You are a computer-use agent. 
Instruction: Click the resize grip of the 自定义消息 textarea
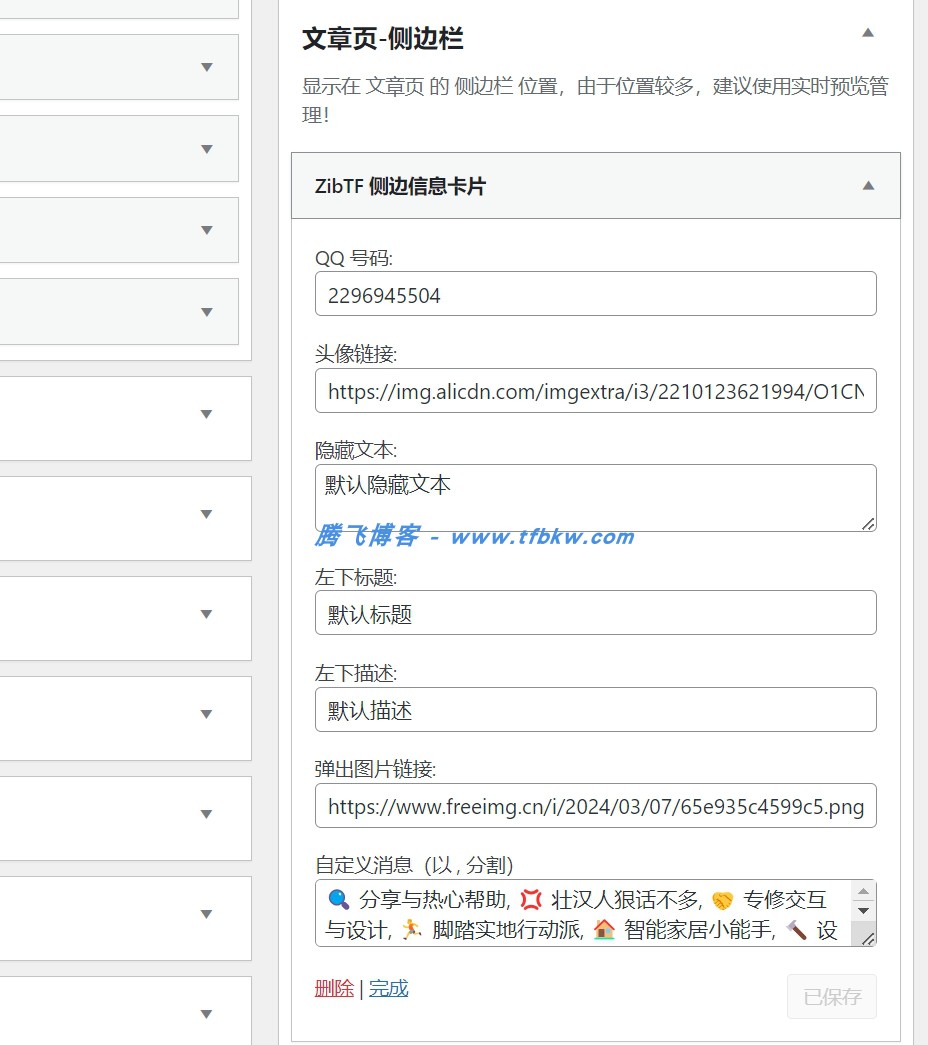pos(867,937)
